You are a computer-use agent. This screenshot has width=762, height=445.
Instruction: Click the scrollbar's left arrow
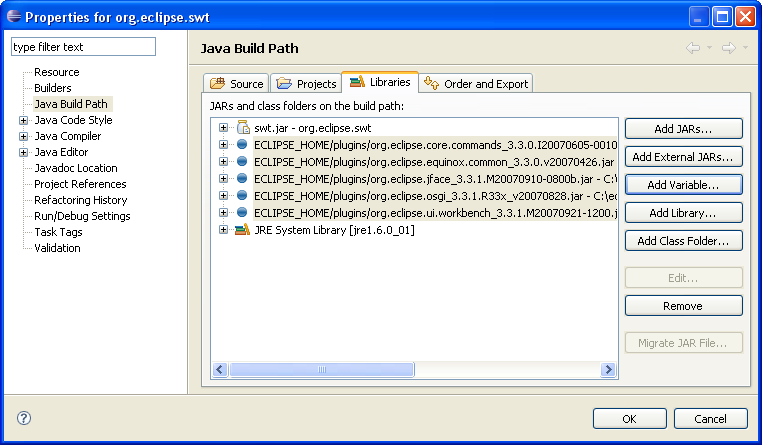pos(220,369)
